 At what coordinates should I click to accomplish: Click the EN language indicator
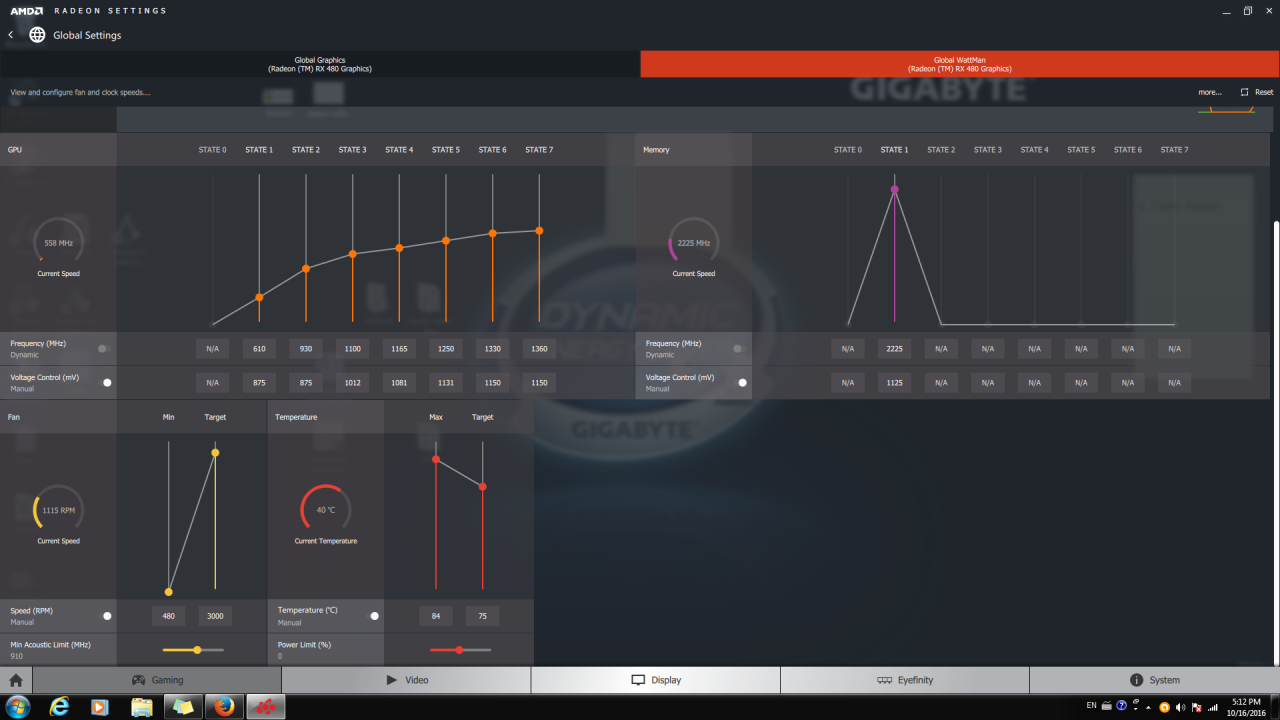[x=1091, y=706]
